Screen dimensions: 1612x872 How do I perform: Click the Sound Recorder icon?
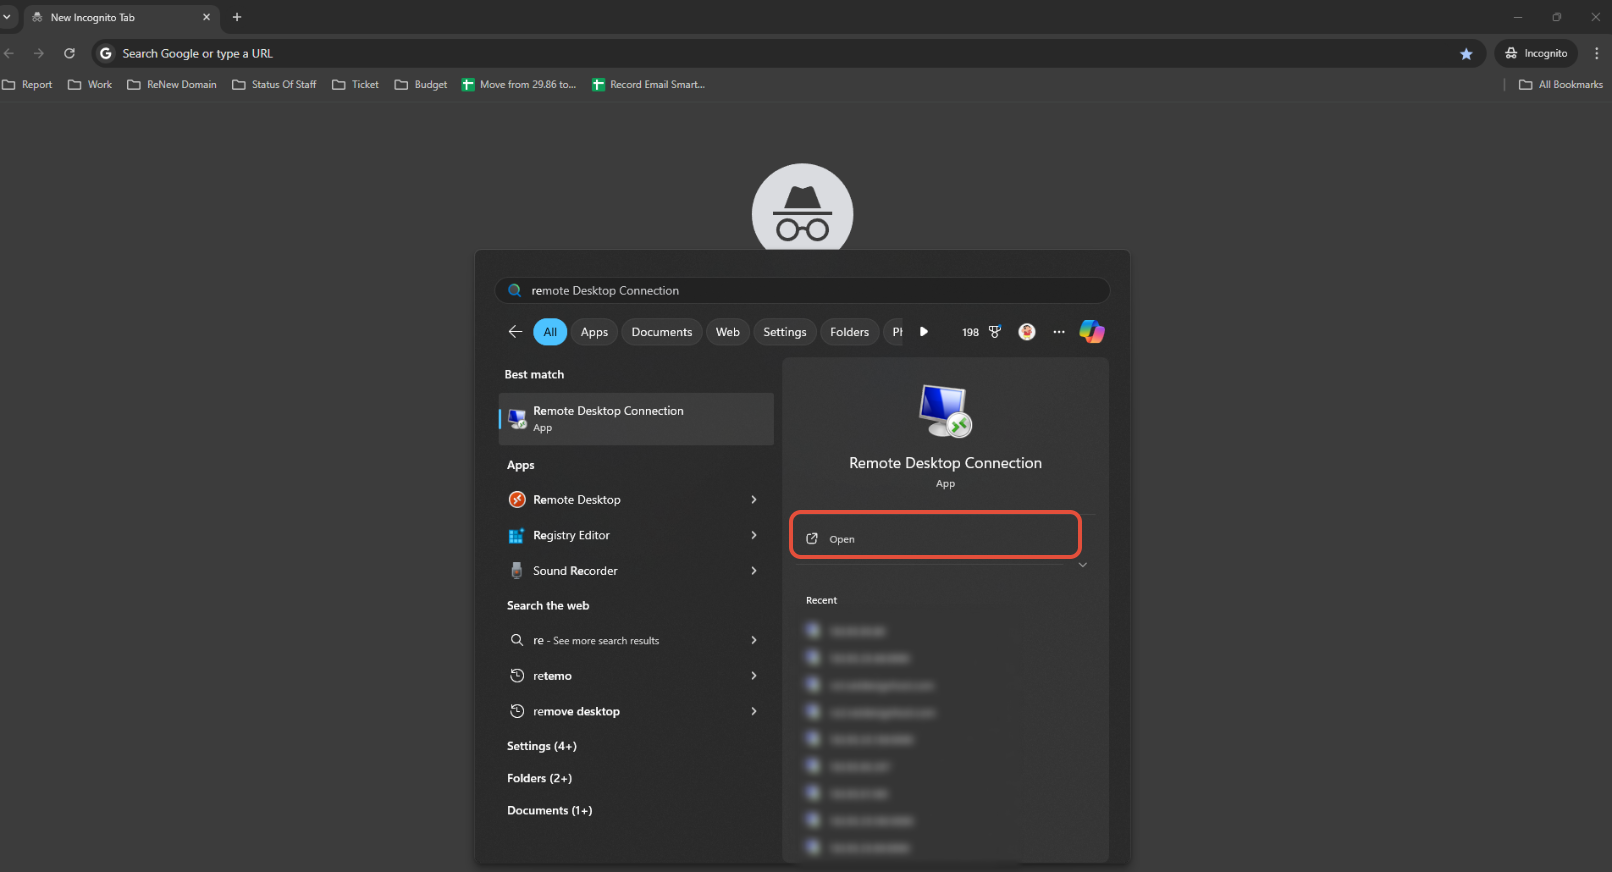coord(517,571)
